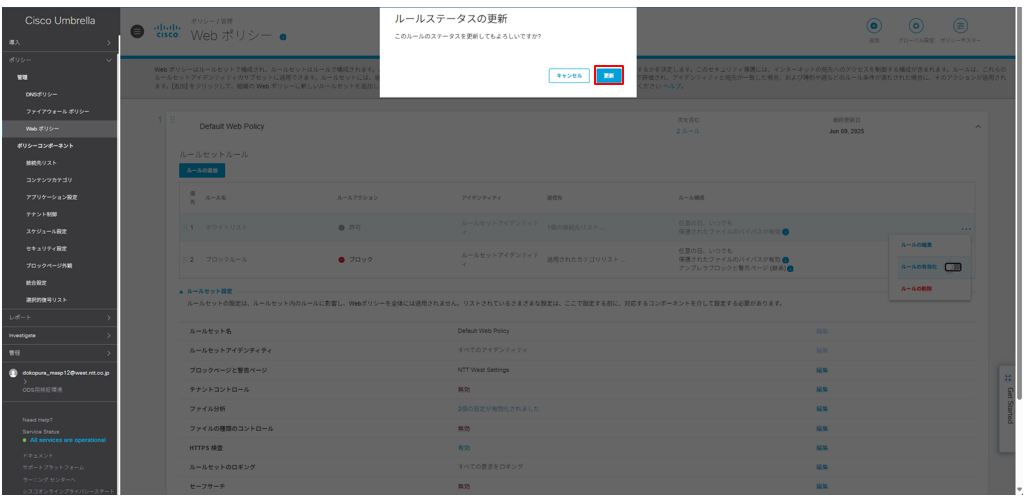Collapse Default Web Policy with chevron
Image resolution: width=1030 pixels, height=497 pixels.
(x=977, y=126)
